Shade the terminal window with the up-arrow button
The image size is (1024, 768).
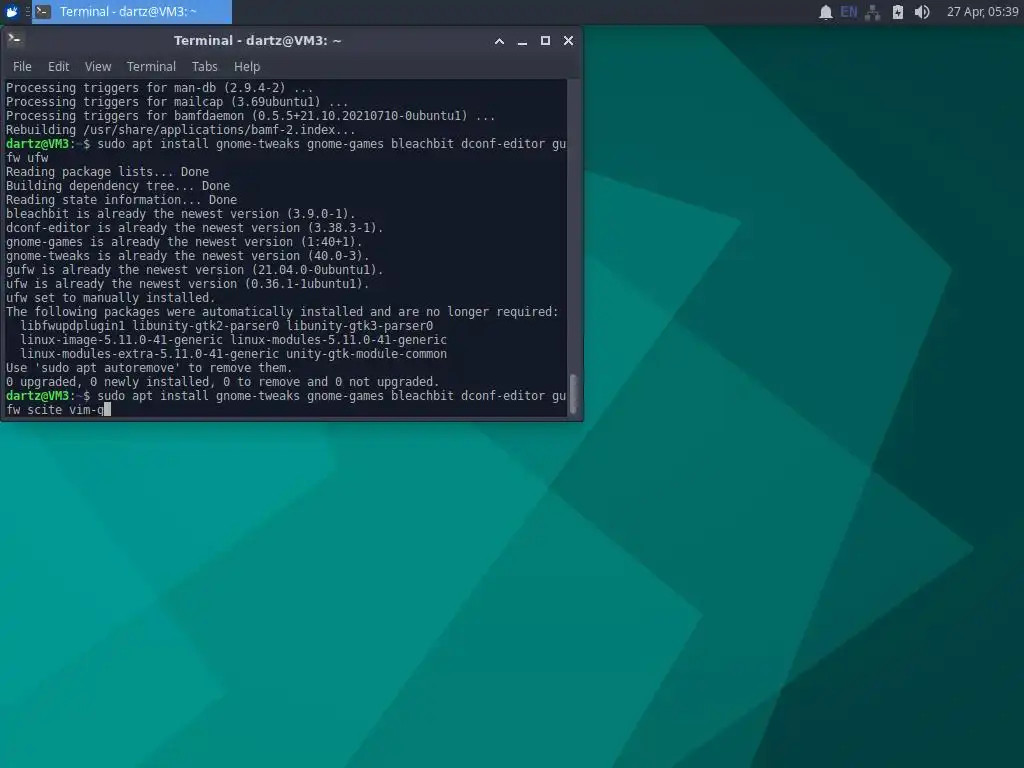500,40
